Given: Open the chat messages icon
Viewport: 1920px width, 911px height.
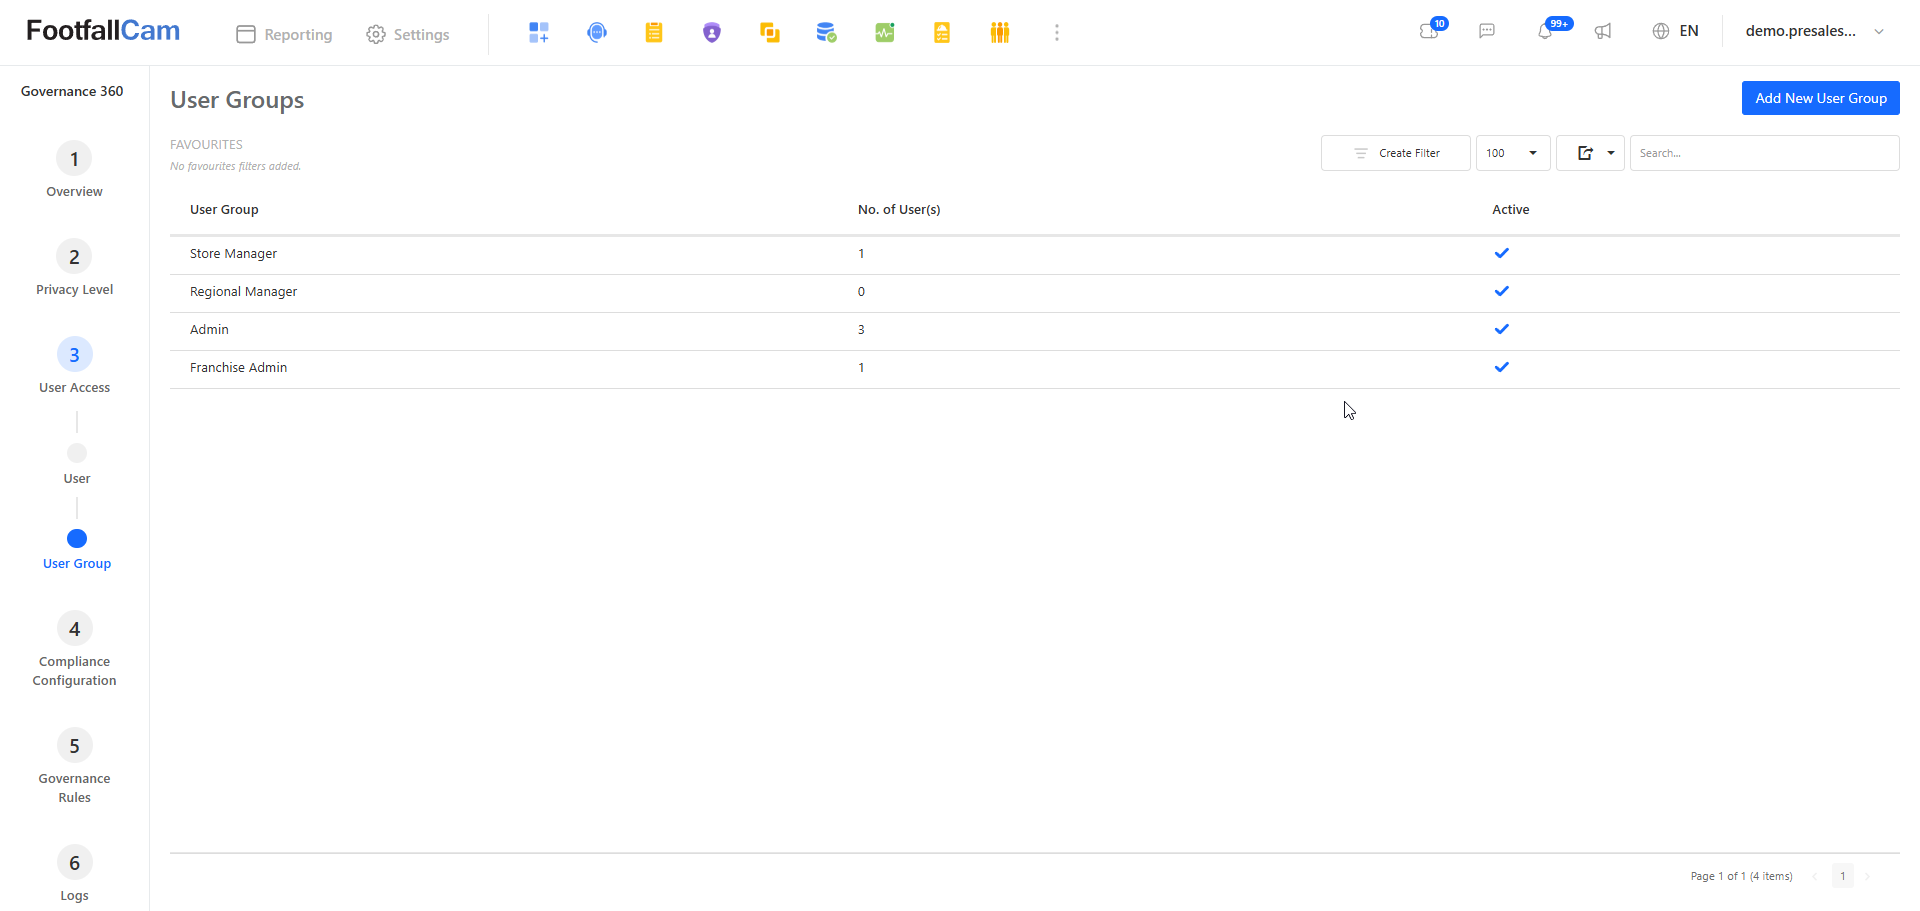Looking at the screenshot, I should [x=1487, y=31].
